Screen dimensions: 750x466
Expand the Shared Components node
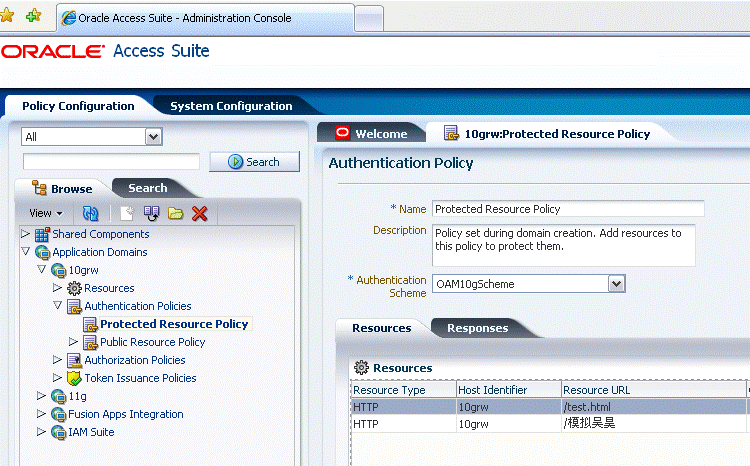pos(25,233)
